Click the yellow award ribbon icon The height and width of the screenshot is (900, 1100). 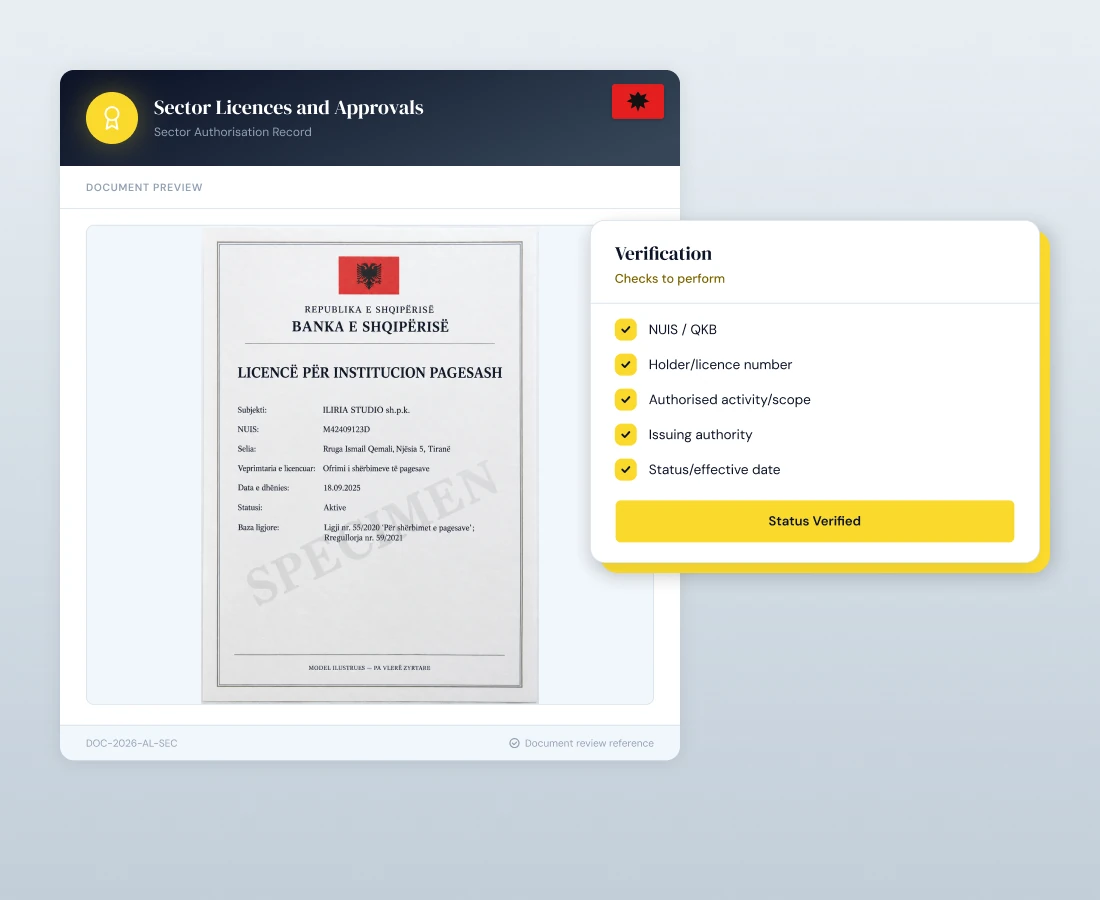[x=112, y=118]
